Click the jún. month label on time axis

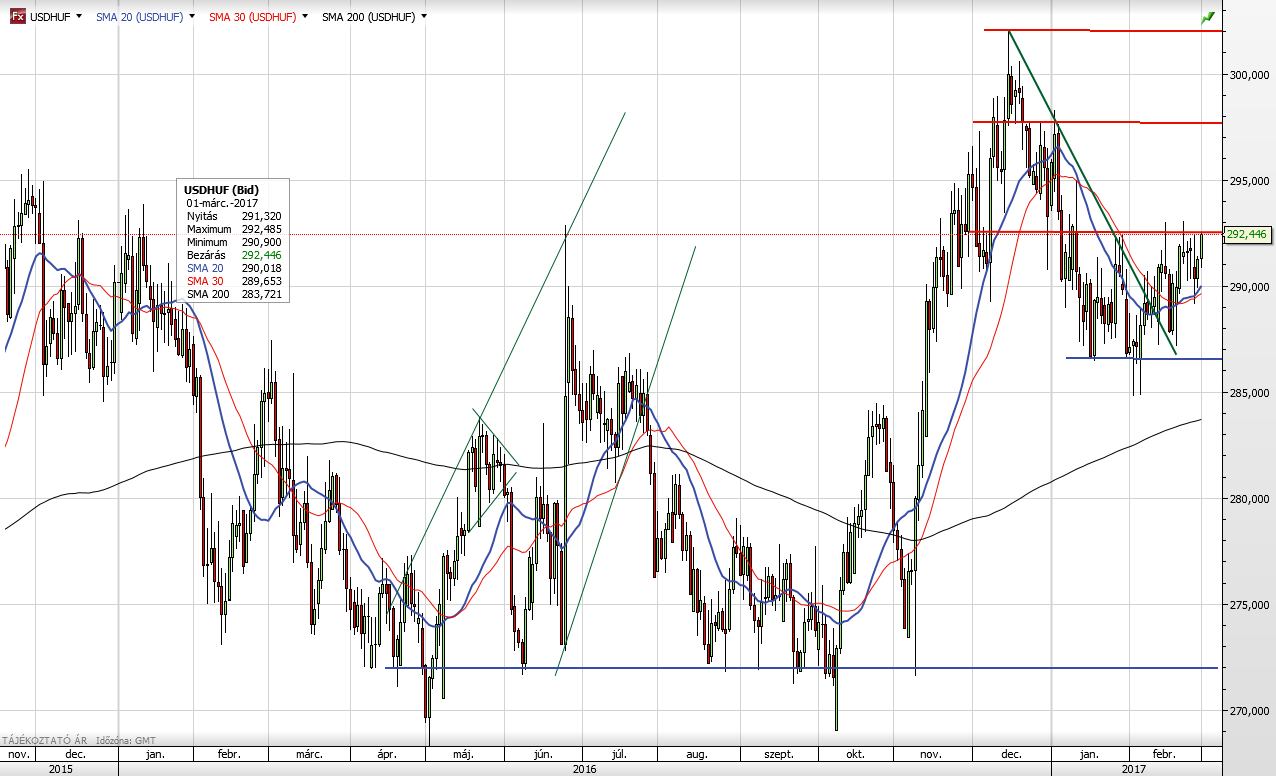click(x=544, y=754)
